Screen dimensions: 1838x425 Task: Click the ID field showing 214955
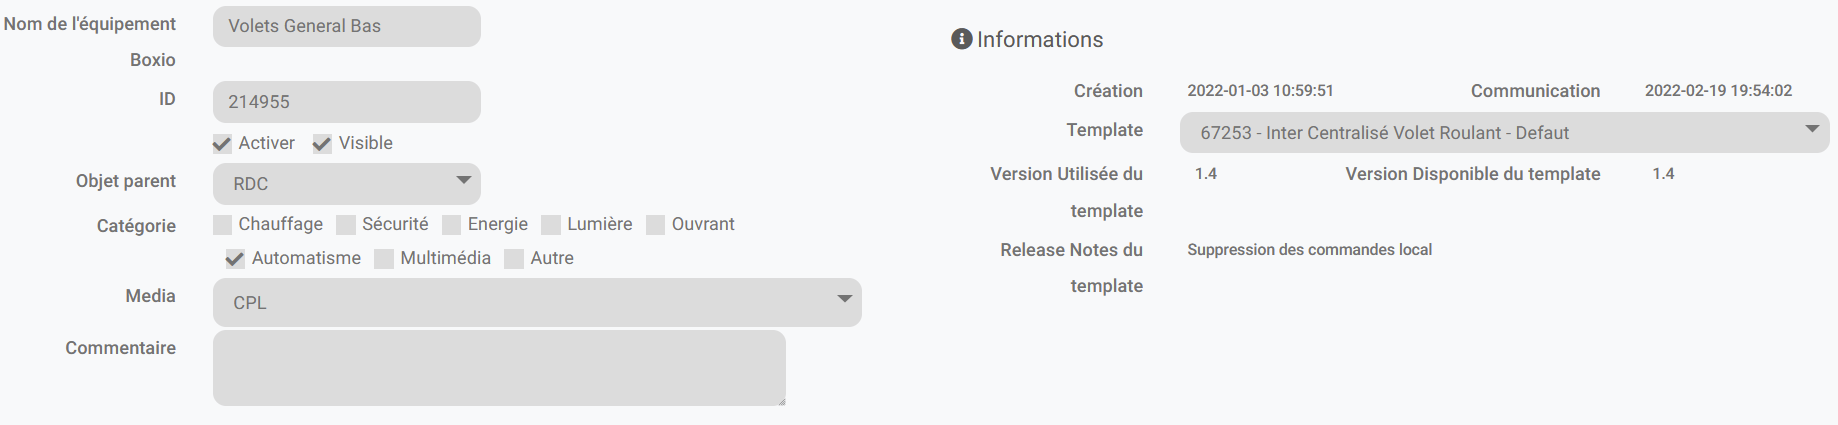tap(347, 102)
